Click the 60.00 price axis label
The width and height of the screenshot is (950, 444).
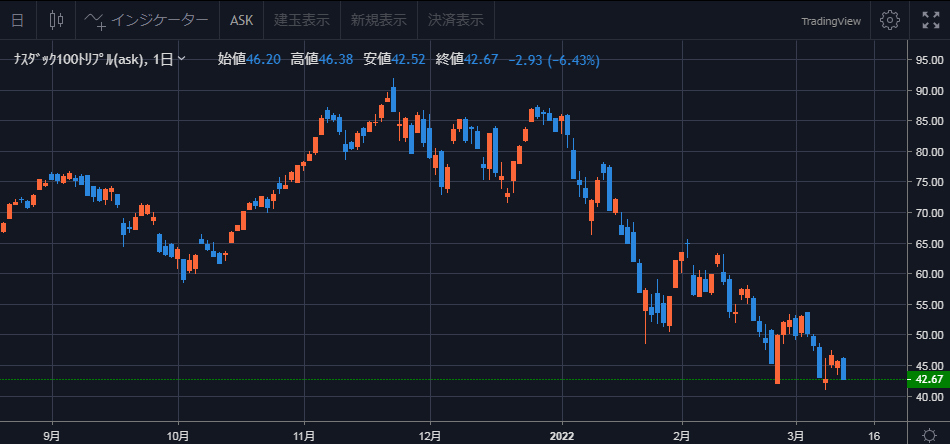coord(928,274)
